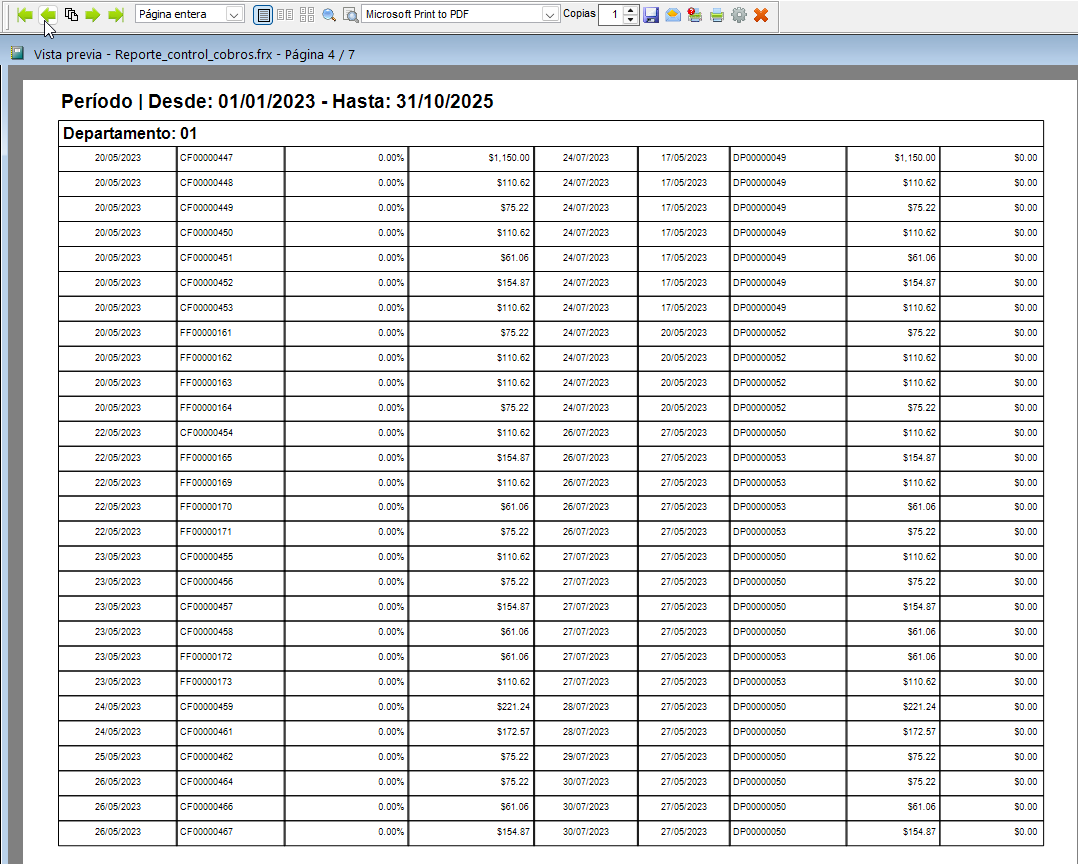Send report by email envelope icon
This screenshot has height=864, width=1078.
click(x=673, y=14)
